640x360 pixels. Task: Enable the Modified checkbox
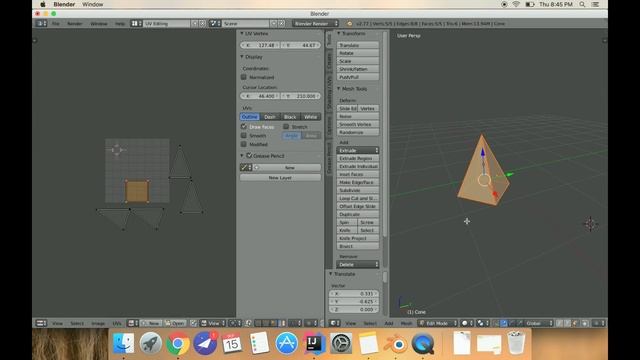point(244,144)
